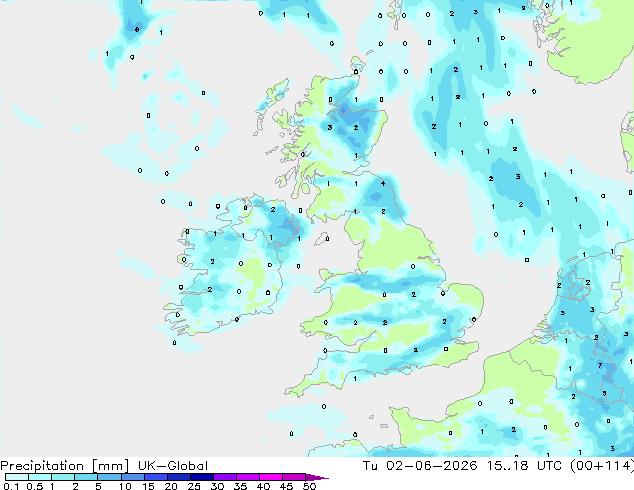Pick the 0.1–0.5 mm palest legend swatch
Viewport: 634px width, 490px height.
point(17,477)
